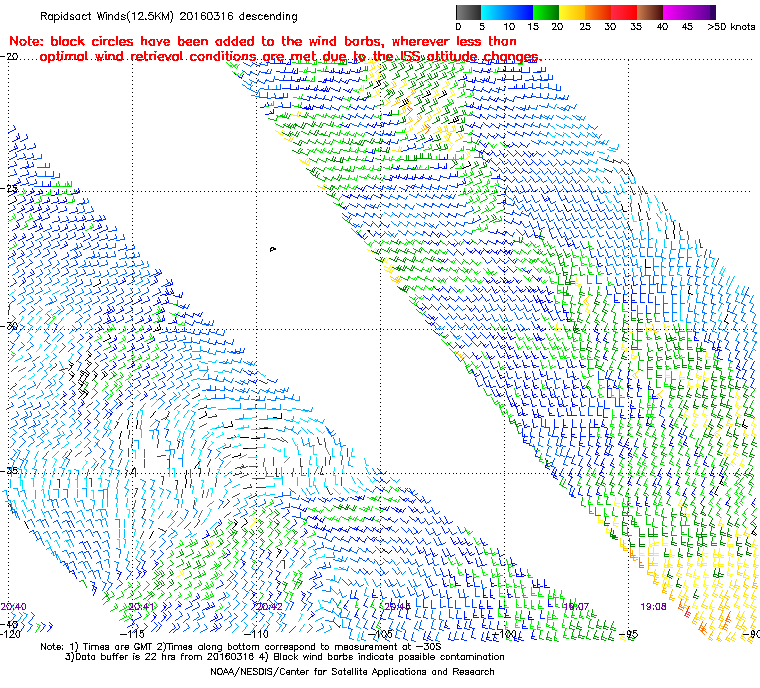Click the purple pass time '20:42'
This screenshot has height=688, width=760.
pos(268,607)
